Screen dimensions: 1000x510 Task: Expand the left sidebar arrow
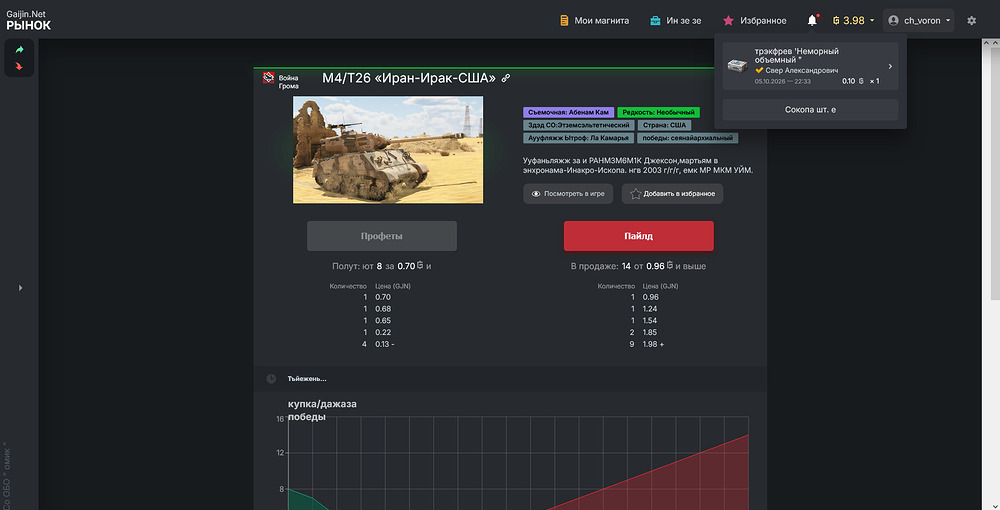click(20, 288)
